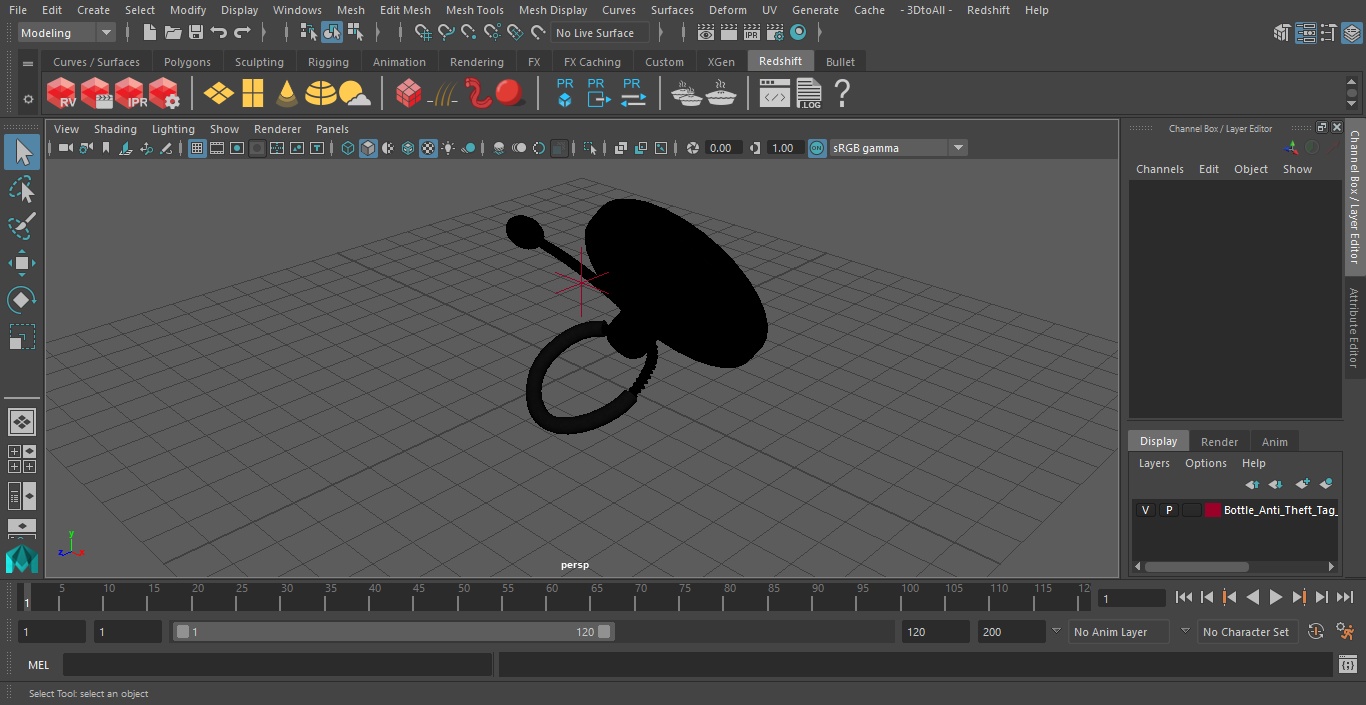This screenshot has height=705, width=1366.
Task: Click the Redo arrow icon
Action: 242,33
